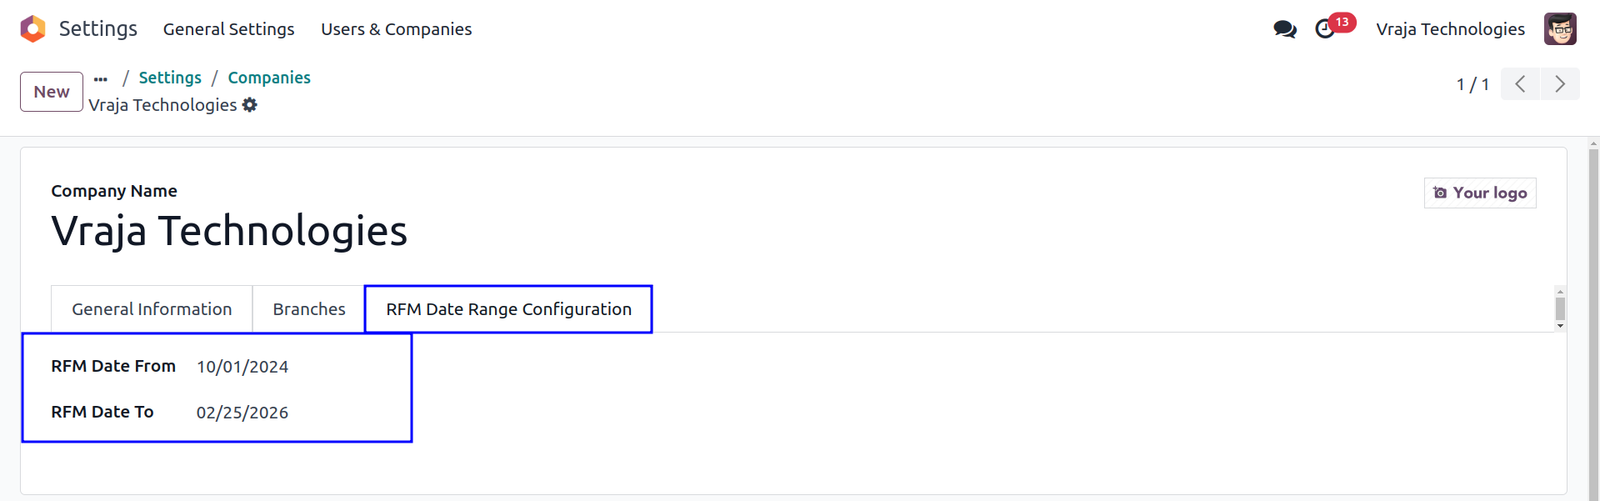Click the New button
This screenshot has height=501, width=1600.
(52, 92)
